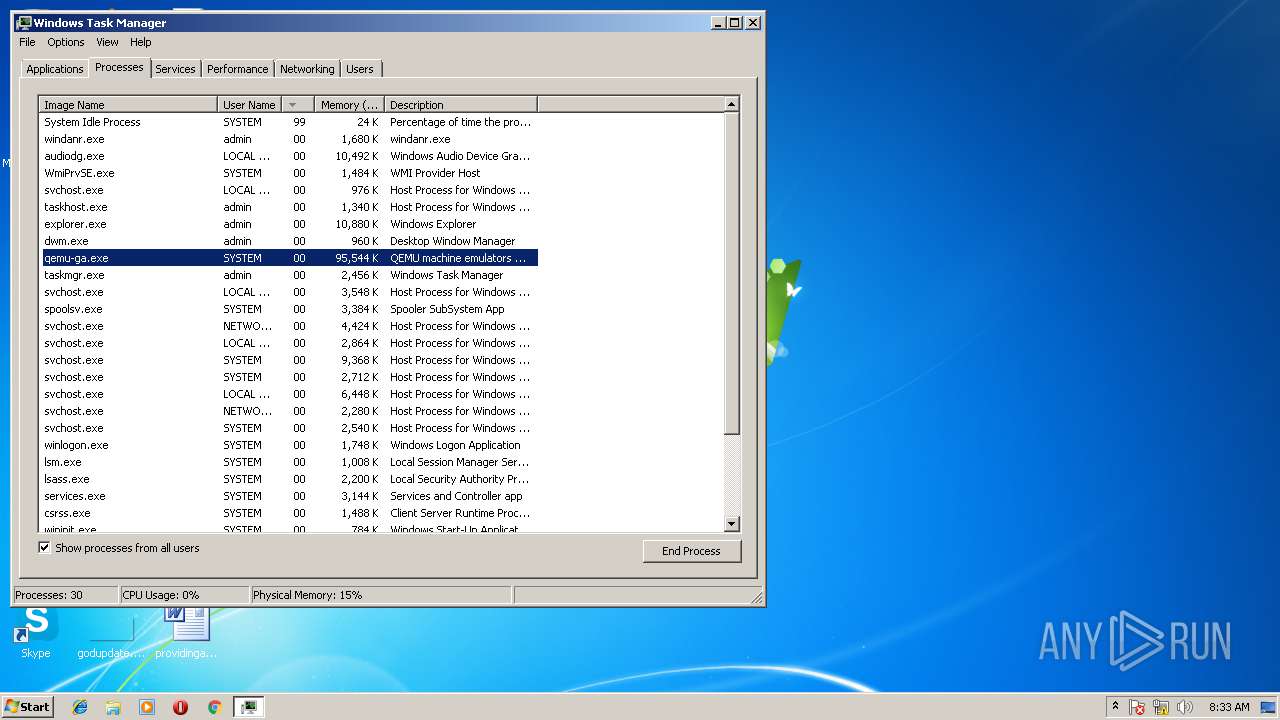Select the lsm.exe process

289,462
